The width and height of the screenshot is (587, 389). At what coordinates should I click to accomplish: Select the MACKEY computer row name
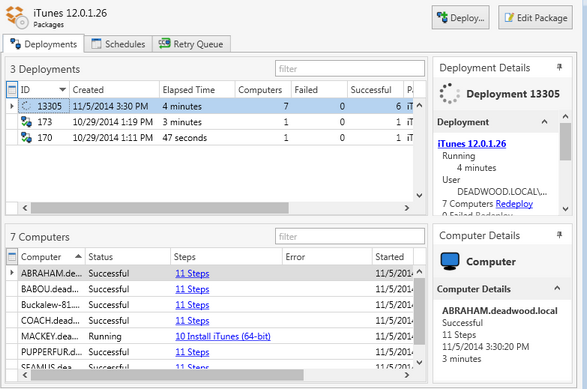tap(50, 337)
